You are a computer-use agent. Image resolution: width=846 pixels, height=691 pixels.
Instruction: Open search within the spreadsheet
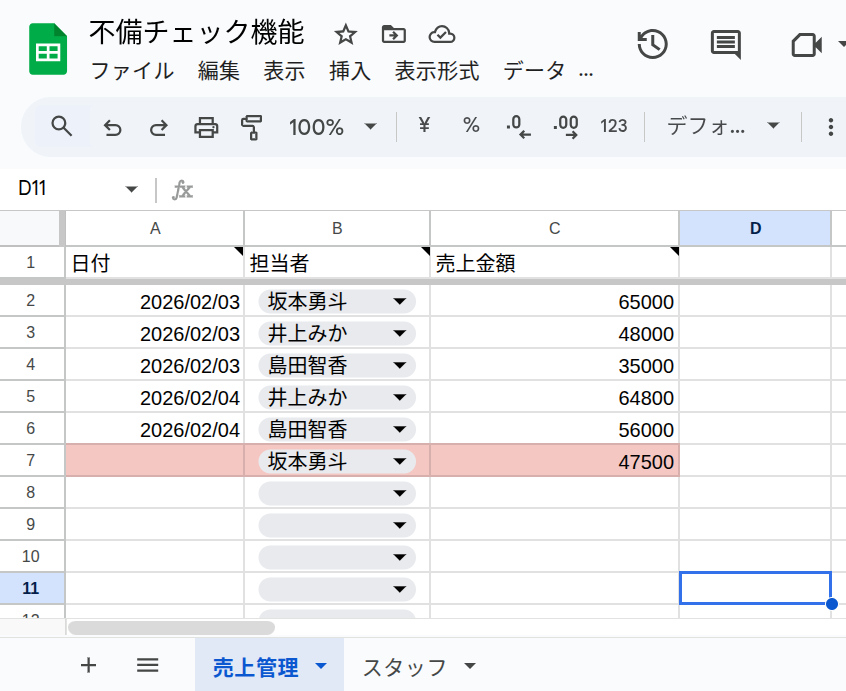pyautogui.click(x=61, y=127)
